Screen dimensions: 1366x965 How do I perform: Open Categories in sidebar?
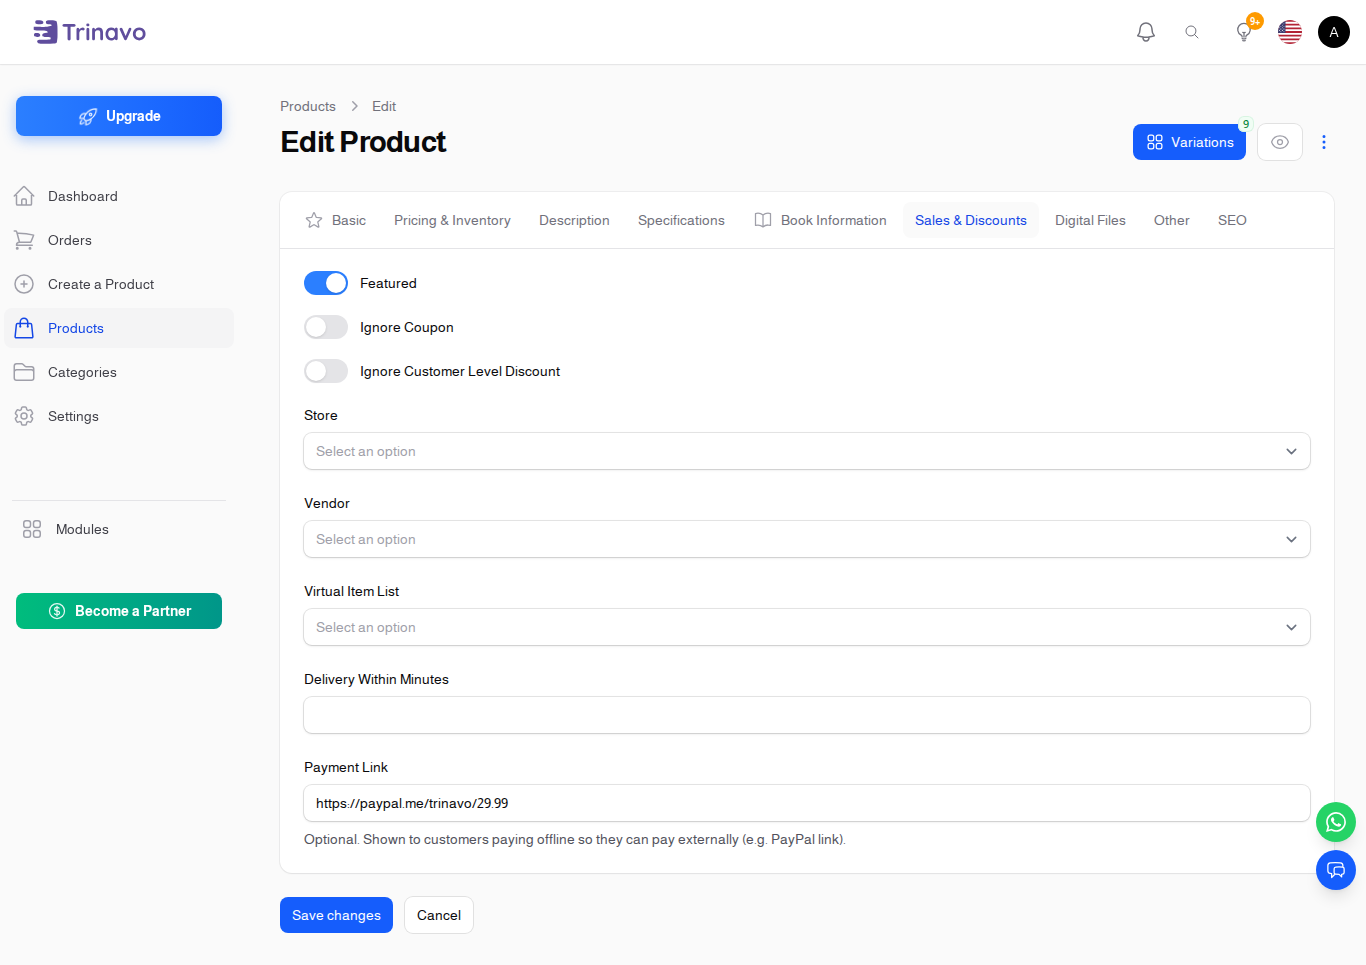(119, 372)
